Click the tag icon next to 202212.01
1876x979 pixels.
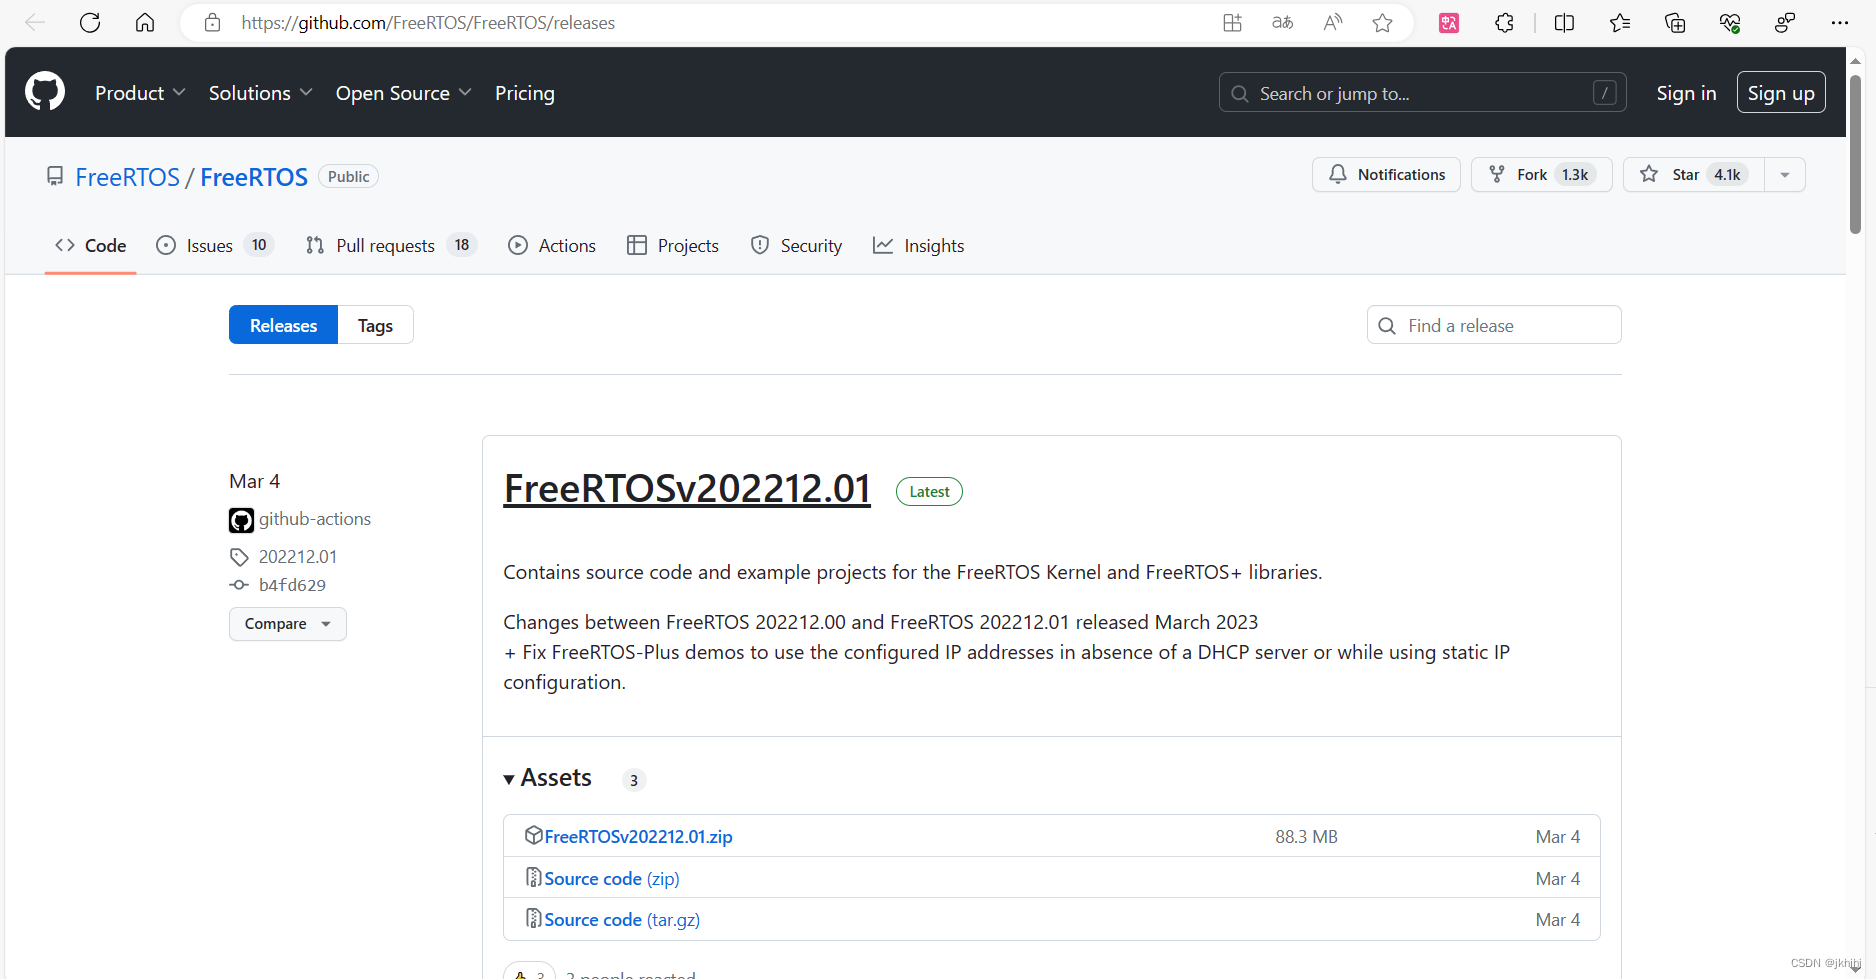tap(239, 557)
